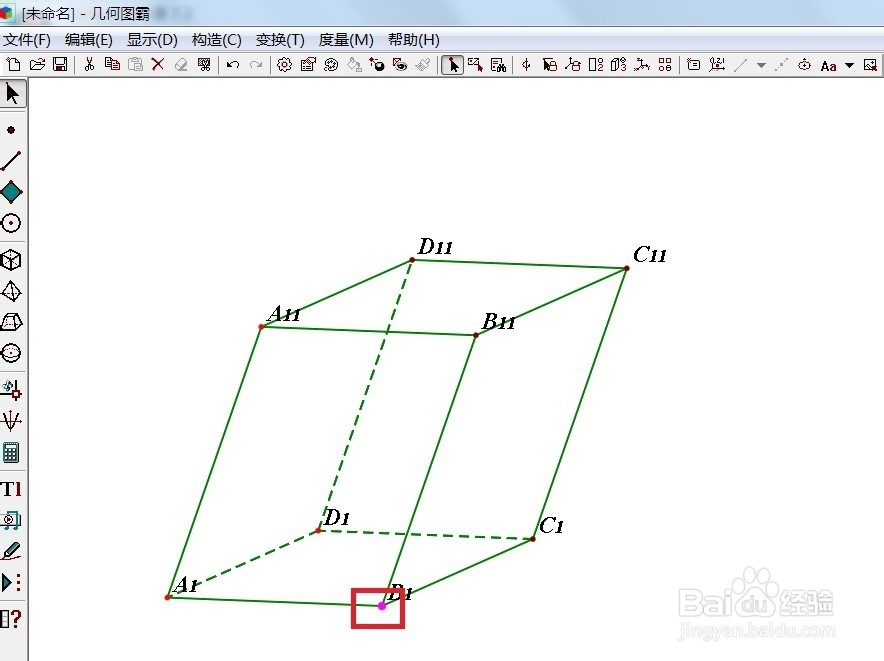Image resolution: width=884 pixels, height=661 pixels.
Task: Click the 2D view toolbar icon
Action: (x=596, y=65)
